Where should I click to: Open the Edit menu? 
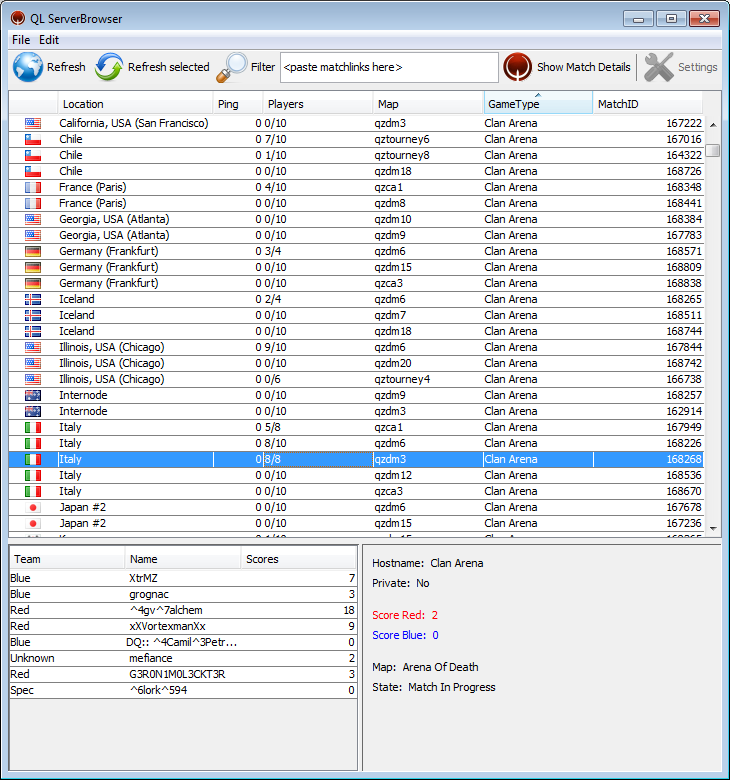(49, 40)
